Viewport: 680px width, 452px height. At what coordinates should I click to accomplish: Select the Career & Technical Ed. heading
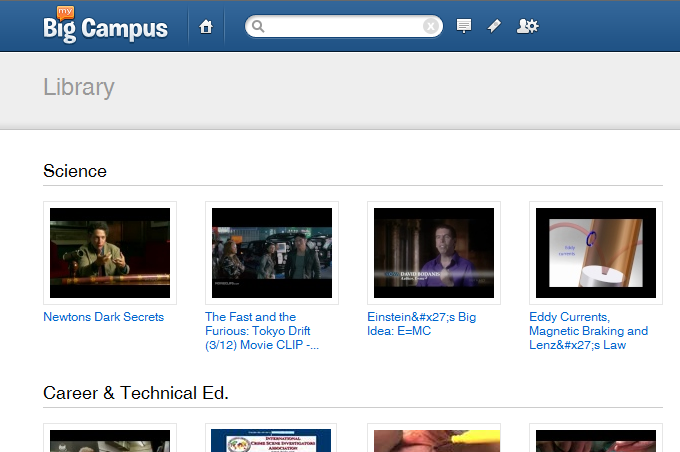coord(136,393)
